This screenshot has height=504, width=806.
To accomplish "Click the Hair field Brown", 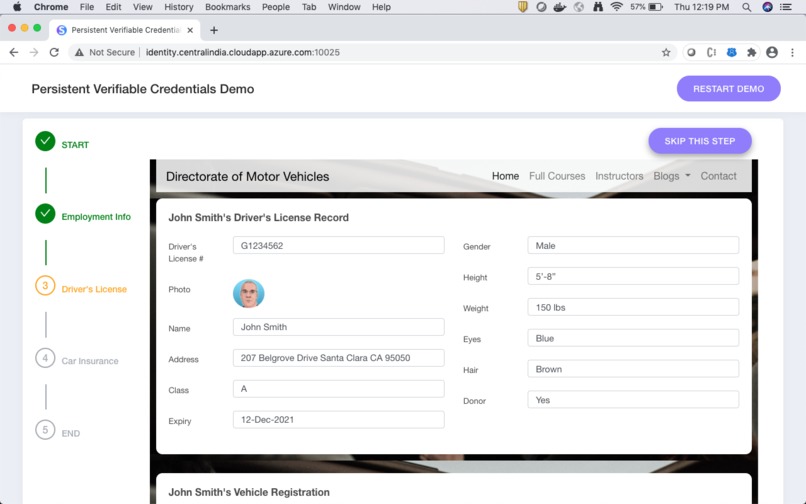I will click(633, 369).
